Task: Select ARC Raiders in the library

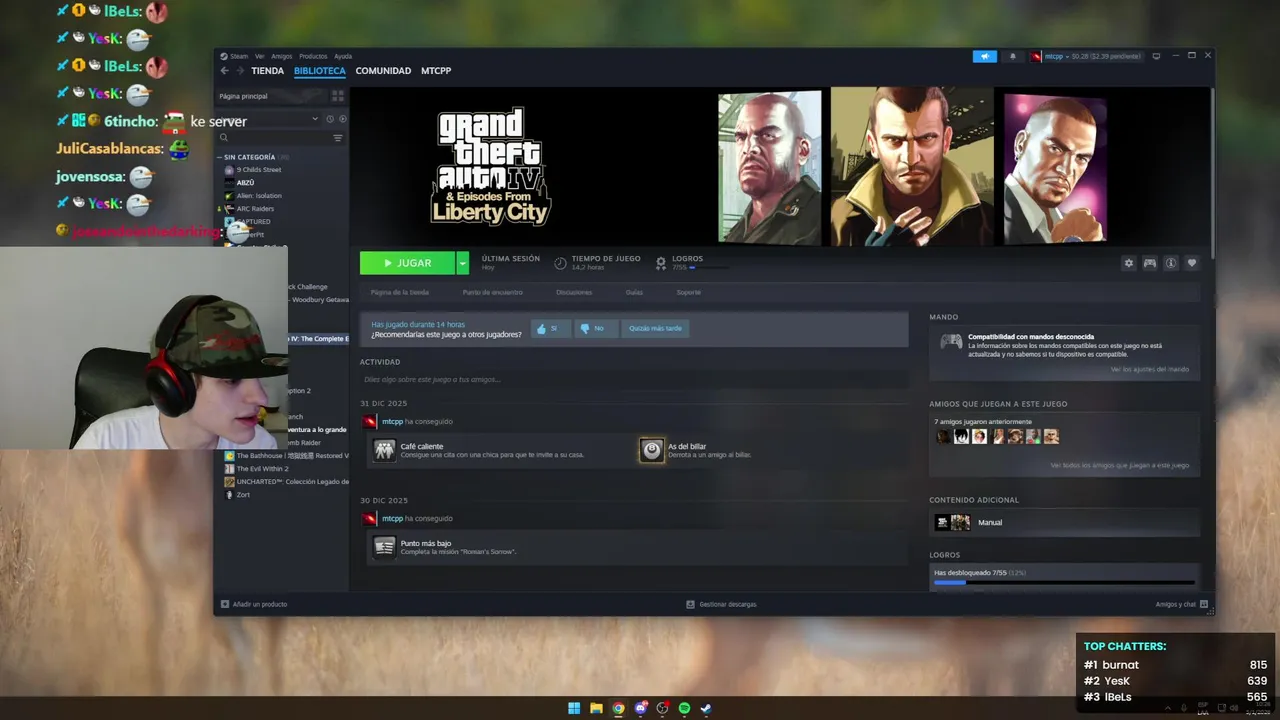Action: (255, 209)
